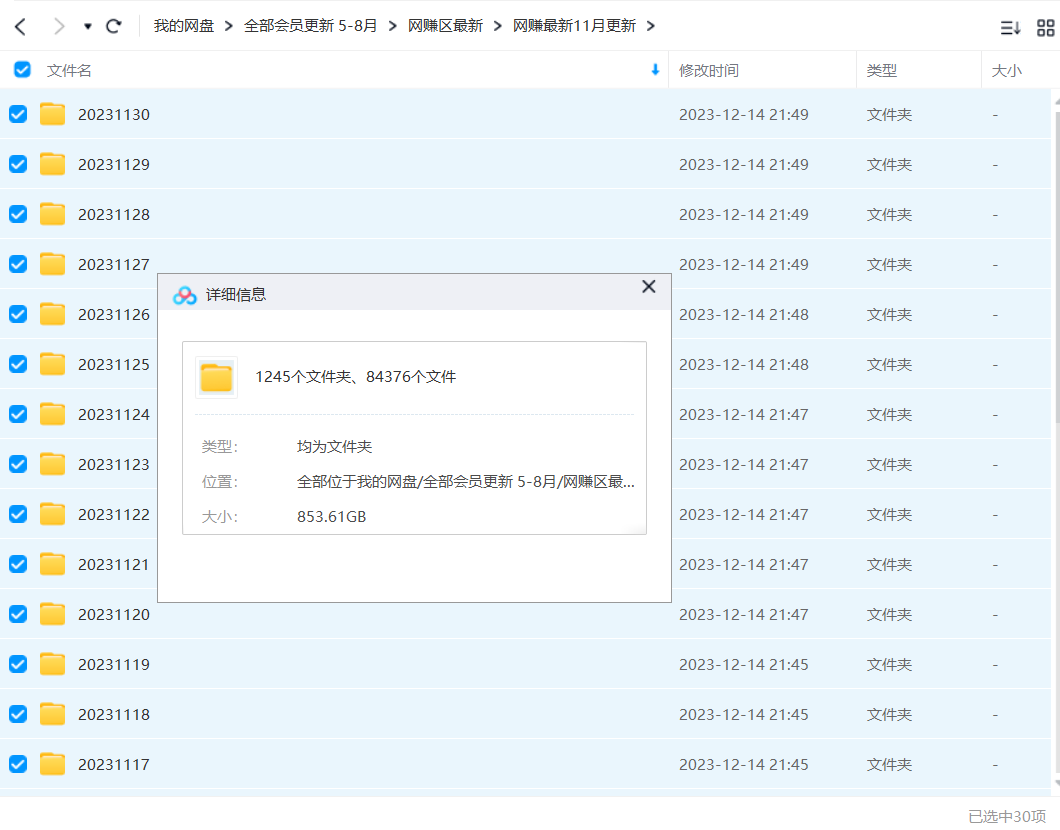
Task: Refresh the current folder listing
Action: point(114,26)
